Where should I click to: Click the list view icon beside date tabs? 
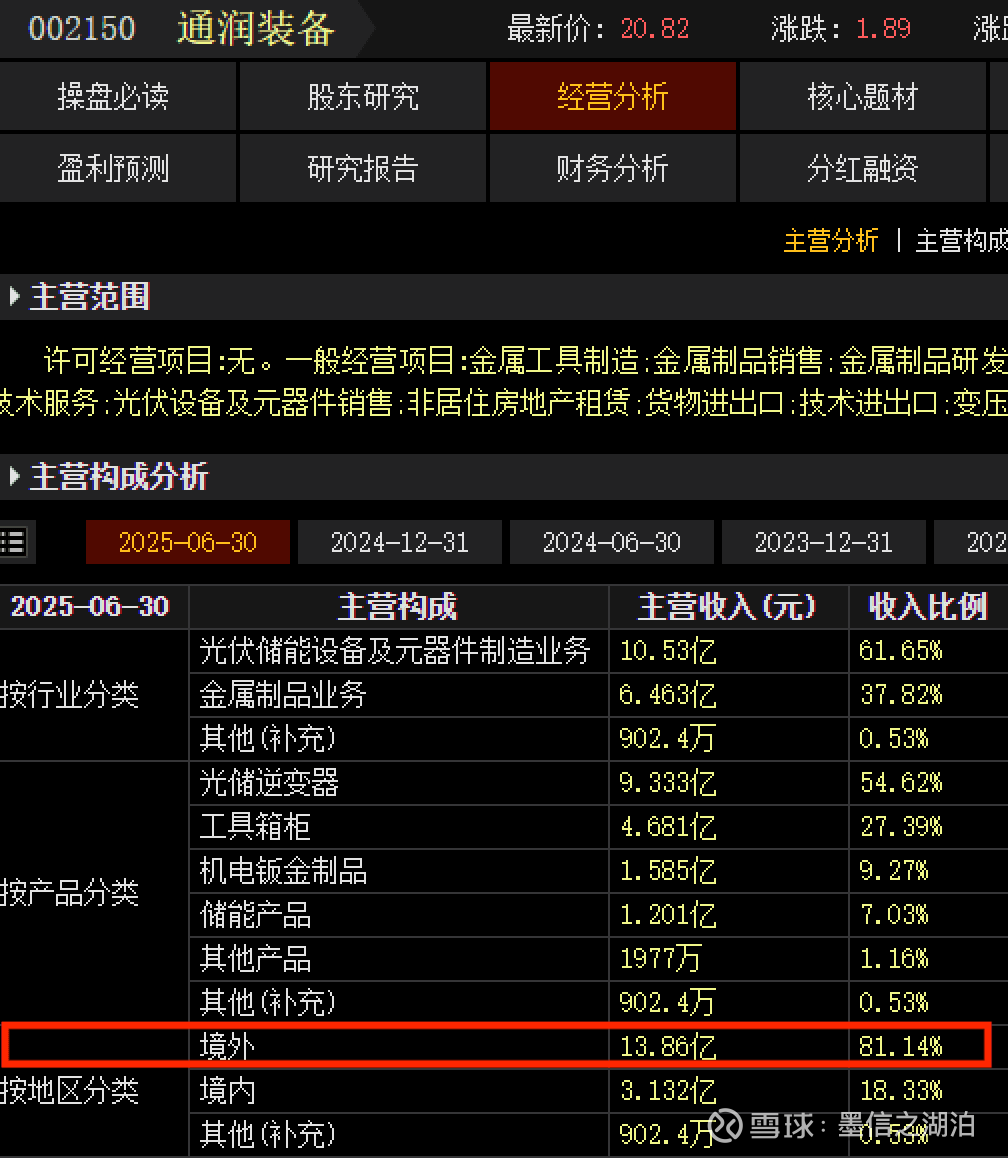[13, 541]
